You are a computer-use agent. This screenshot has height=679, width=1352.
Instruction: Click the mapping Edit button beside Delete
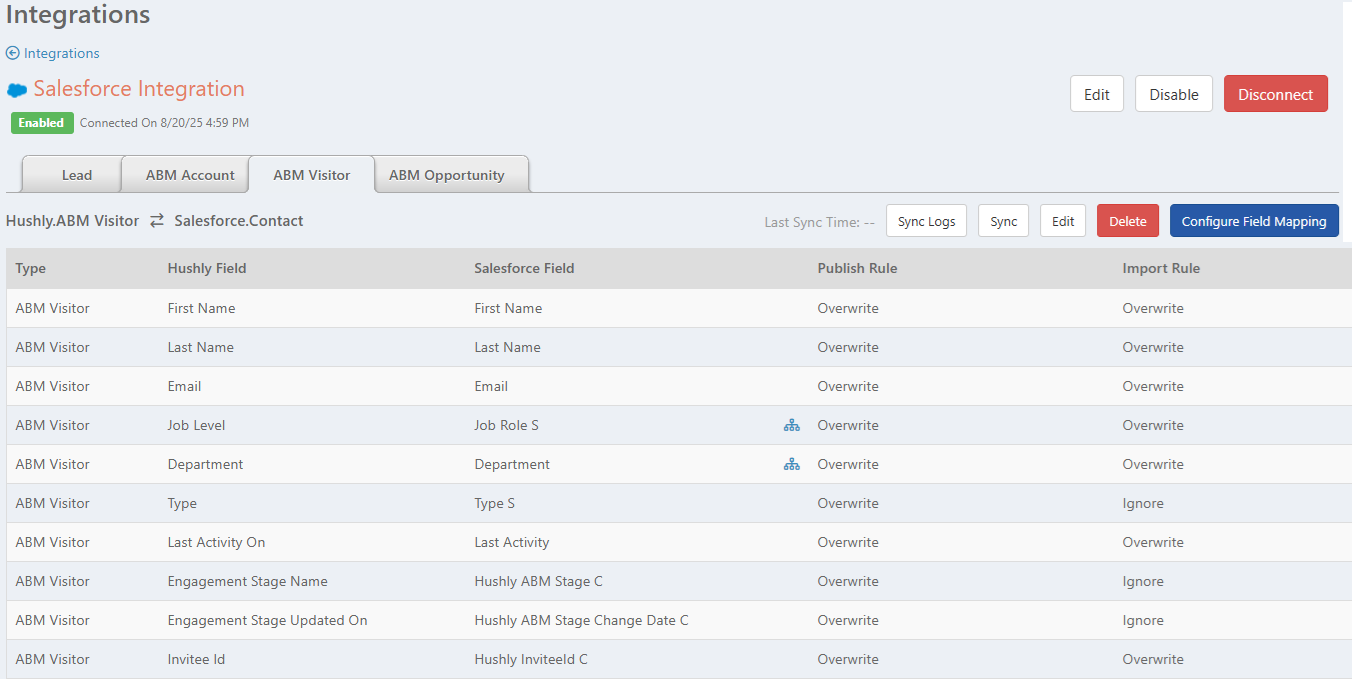click(1063, 221)
